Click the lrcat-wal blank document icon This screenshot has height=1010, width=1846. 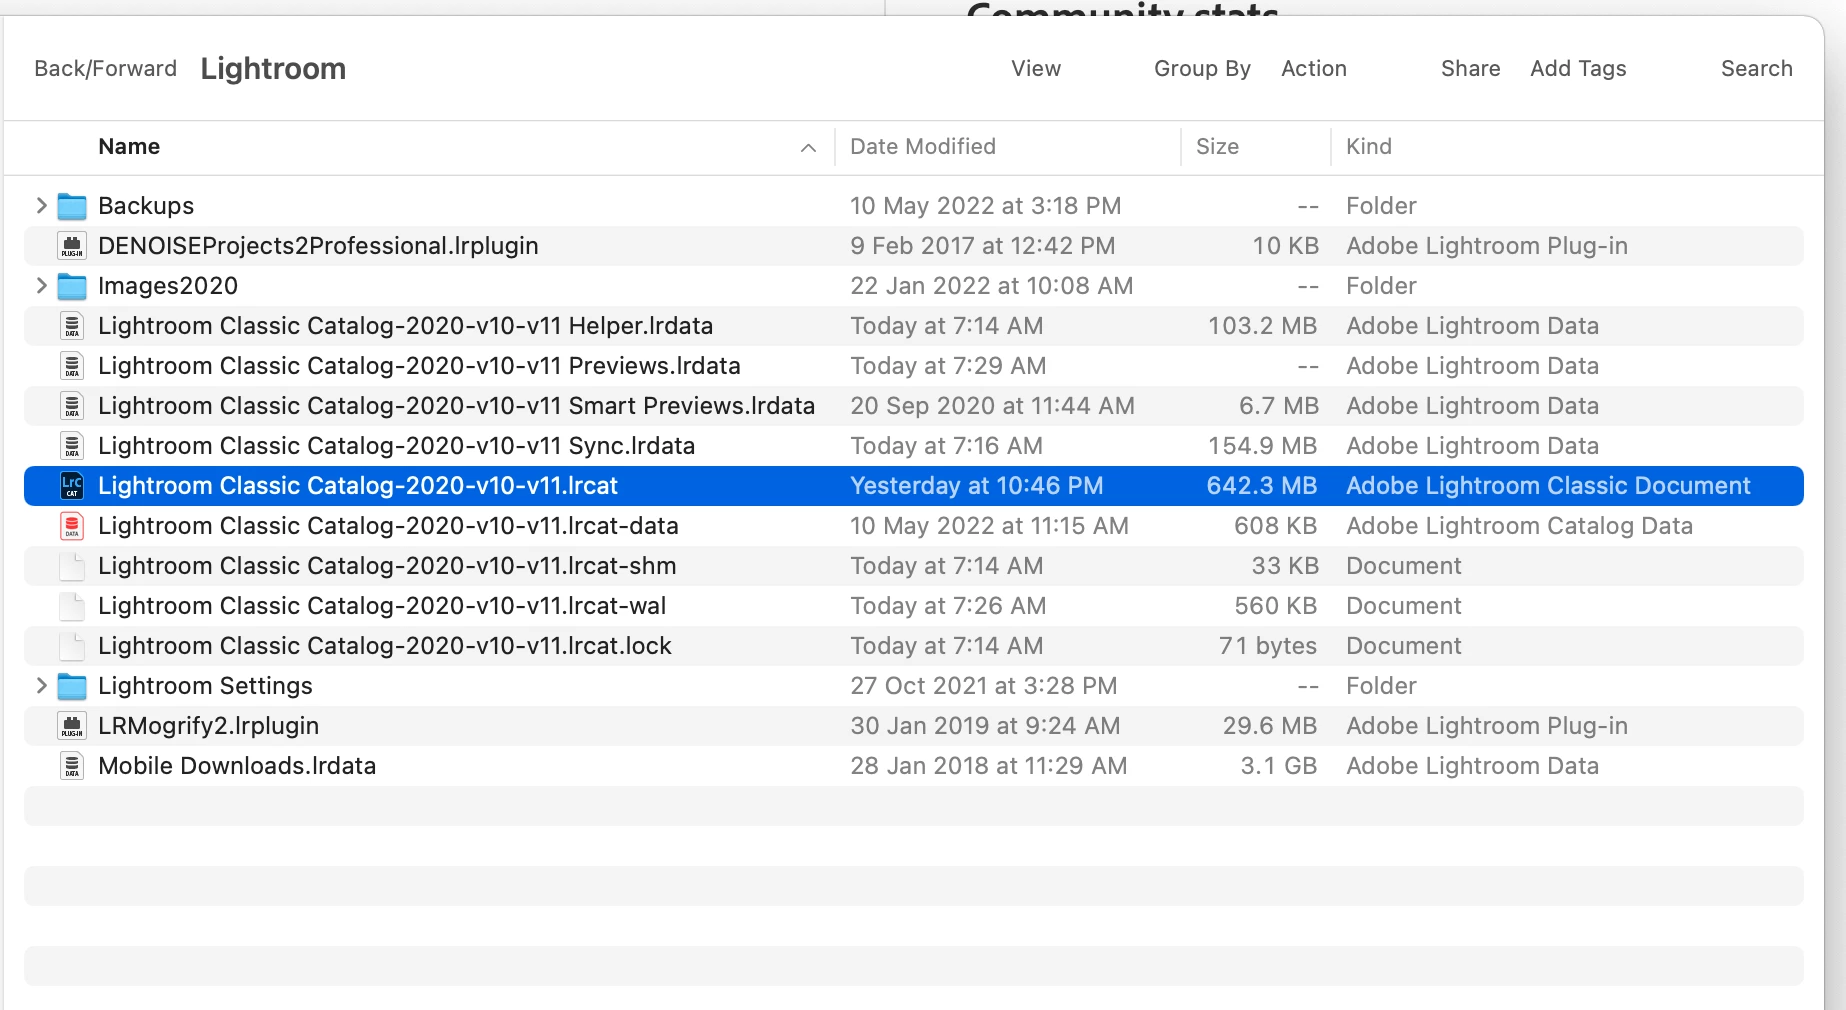(x=72, y=606)
